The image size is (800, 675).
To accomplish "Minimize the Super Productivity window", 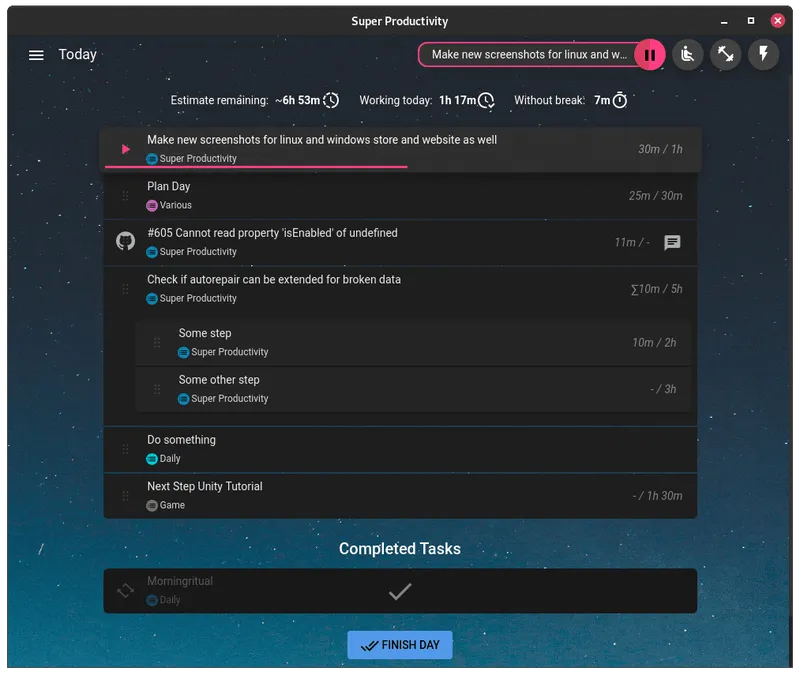I will (724, 21).
